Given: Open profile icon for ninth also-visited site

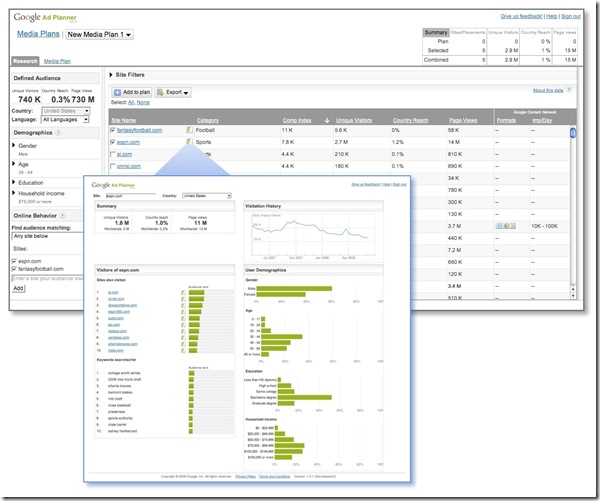Looking at the screenshot, I should 183,344.
